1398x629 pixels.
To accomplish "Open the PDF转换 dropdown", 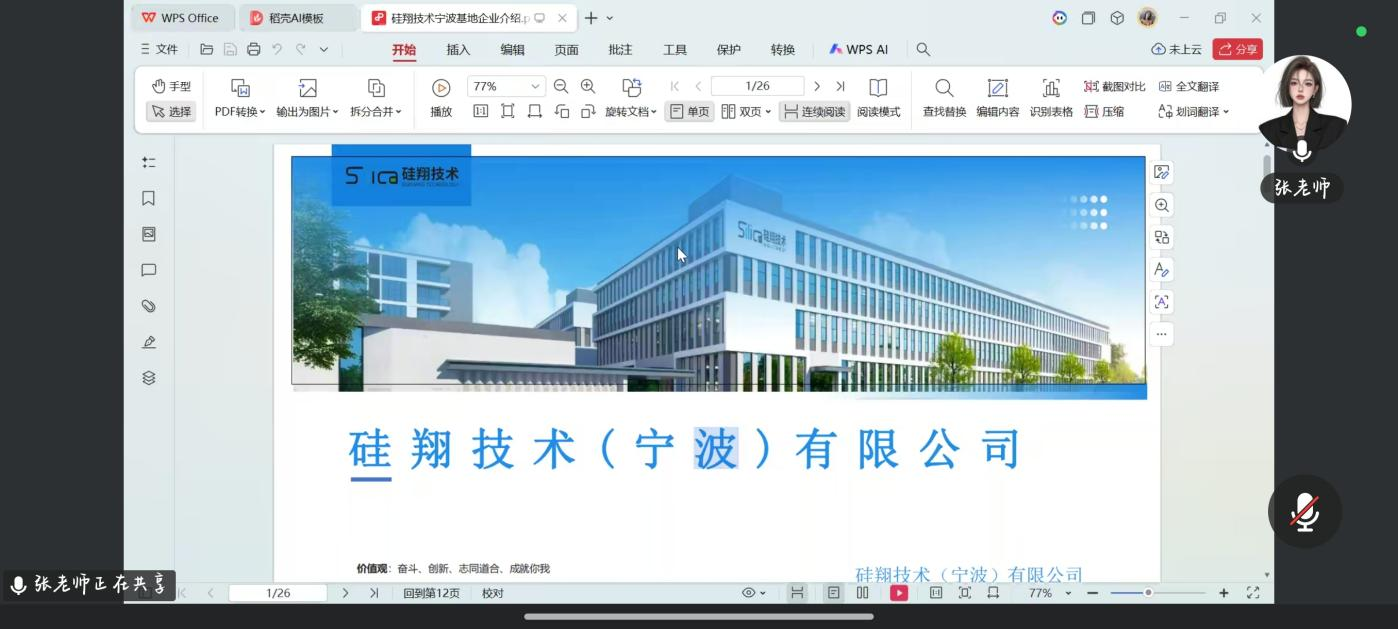I will [240, 99].
